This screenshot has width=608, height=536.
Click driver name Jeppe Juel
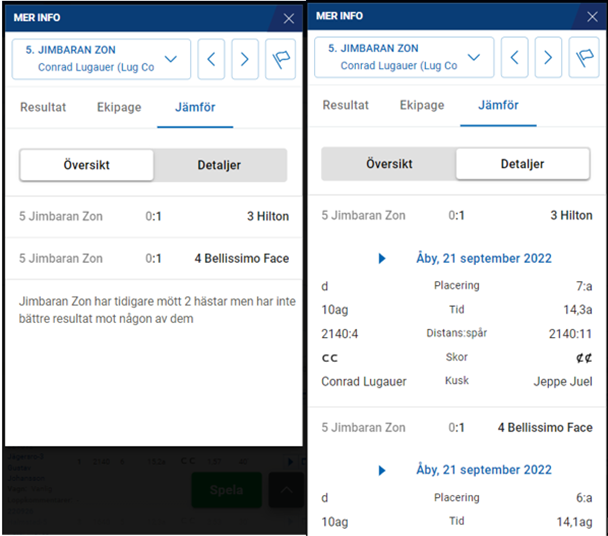click(x=563, y=382)
